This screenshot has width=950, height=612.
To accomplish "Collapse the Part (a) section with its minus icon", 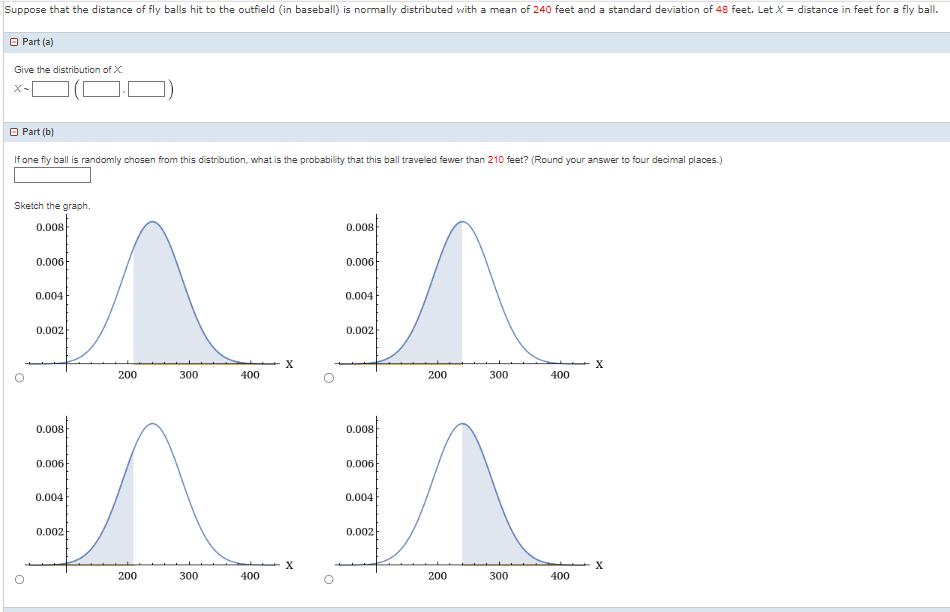I will pos(12,41).
